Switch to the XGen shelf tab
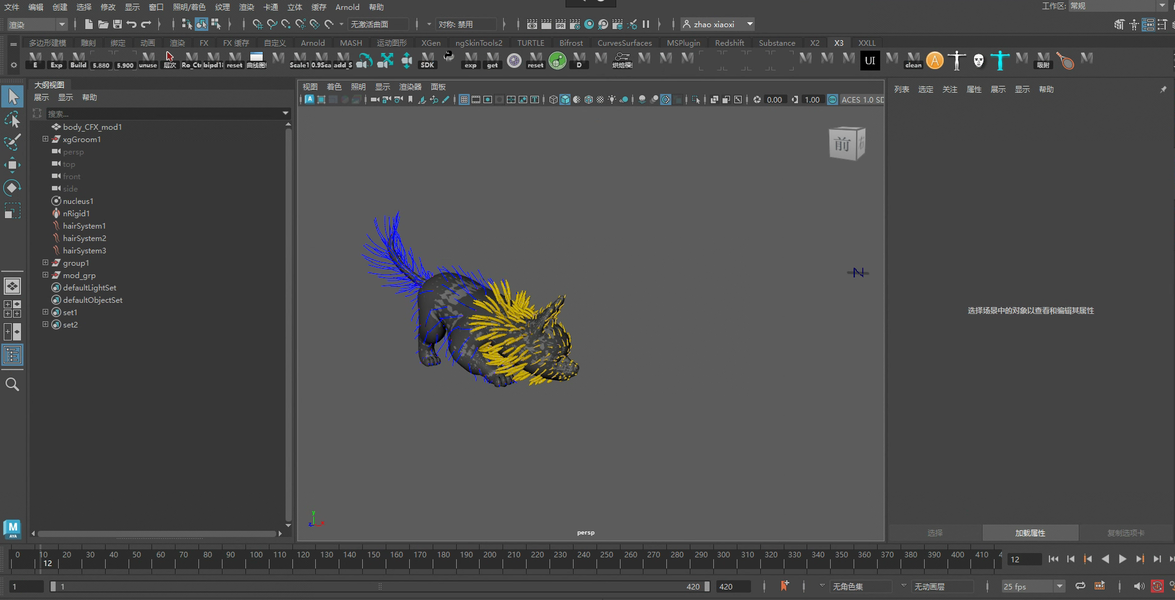The height and width of the screenshot is (600, 1175). click(x=431, y=43)
